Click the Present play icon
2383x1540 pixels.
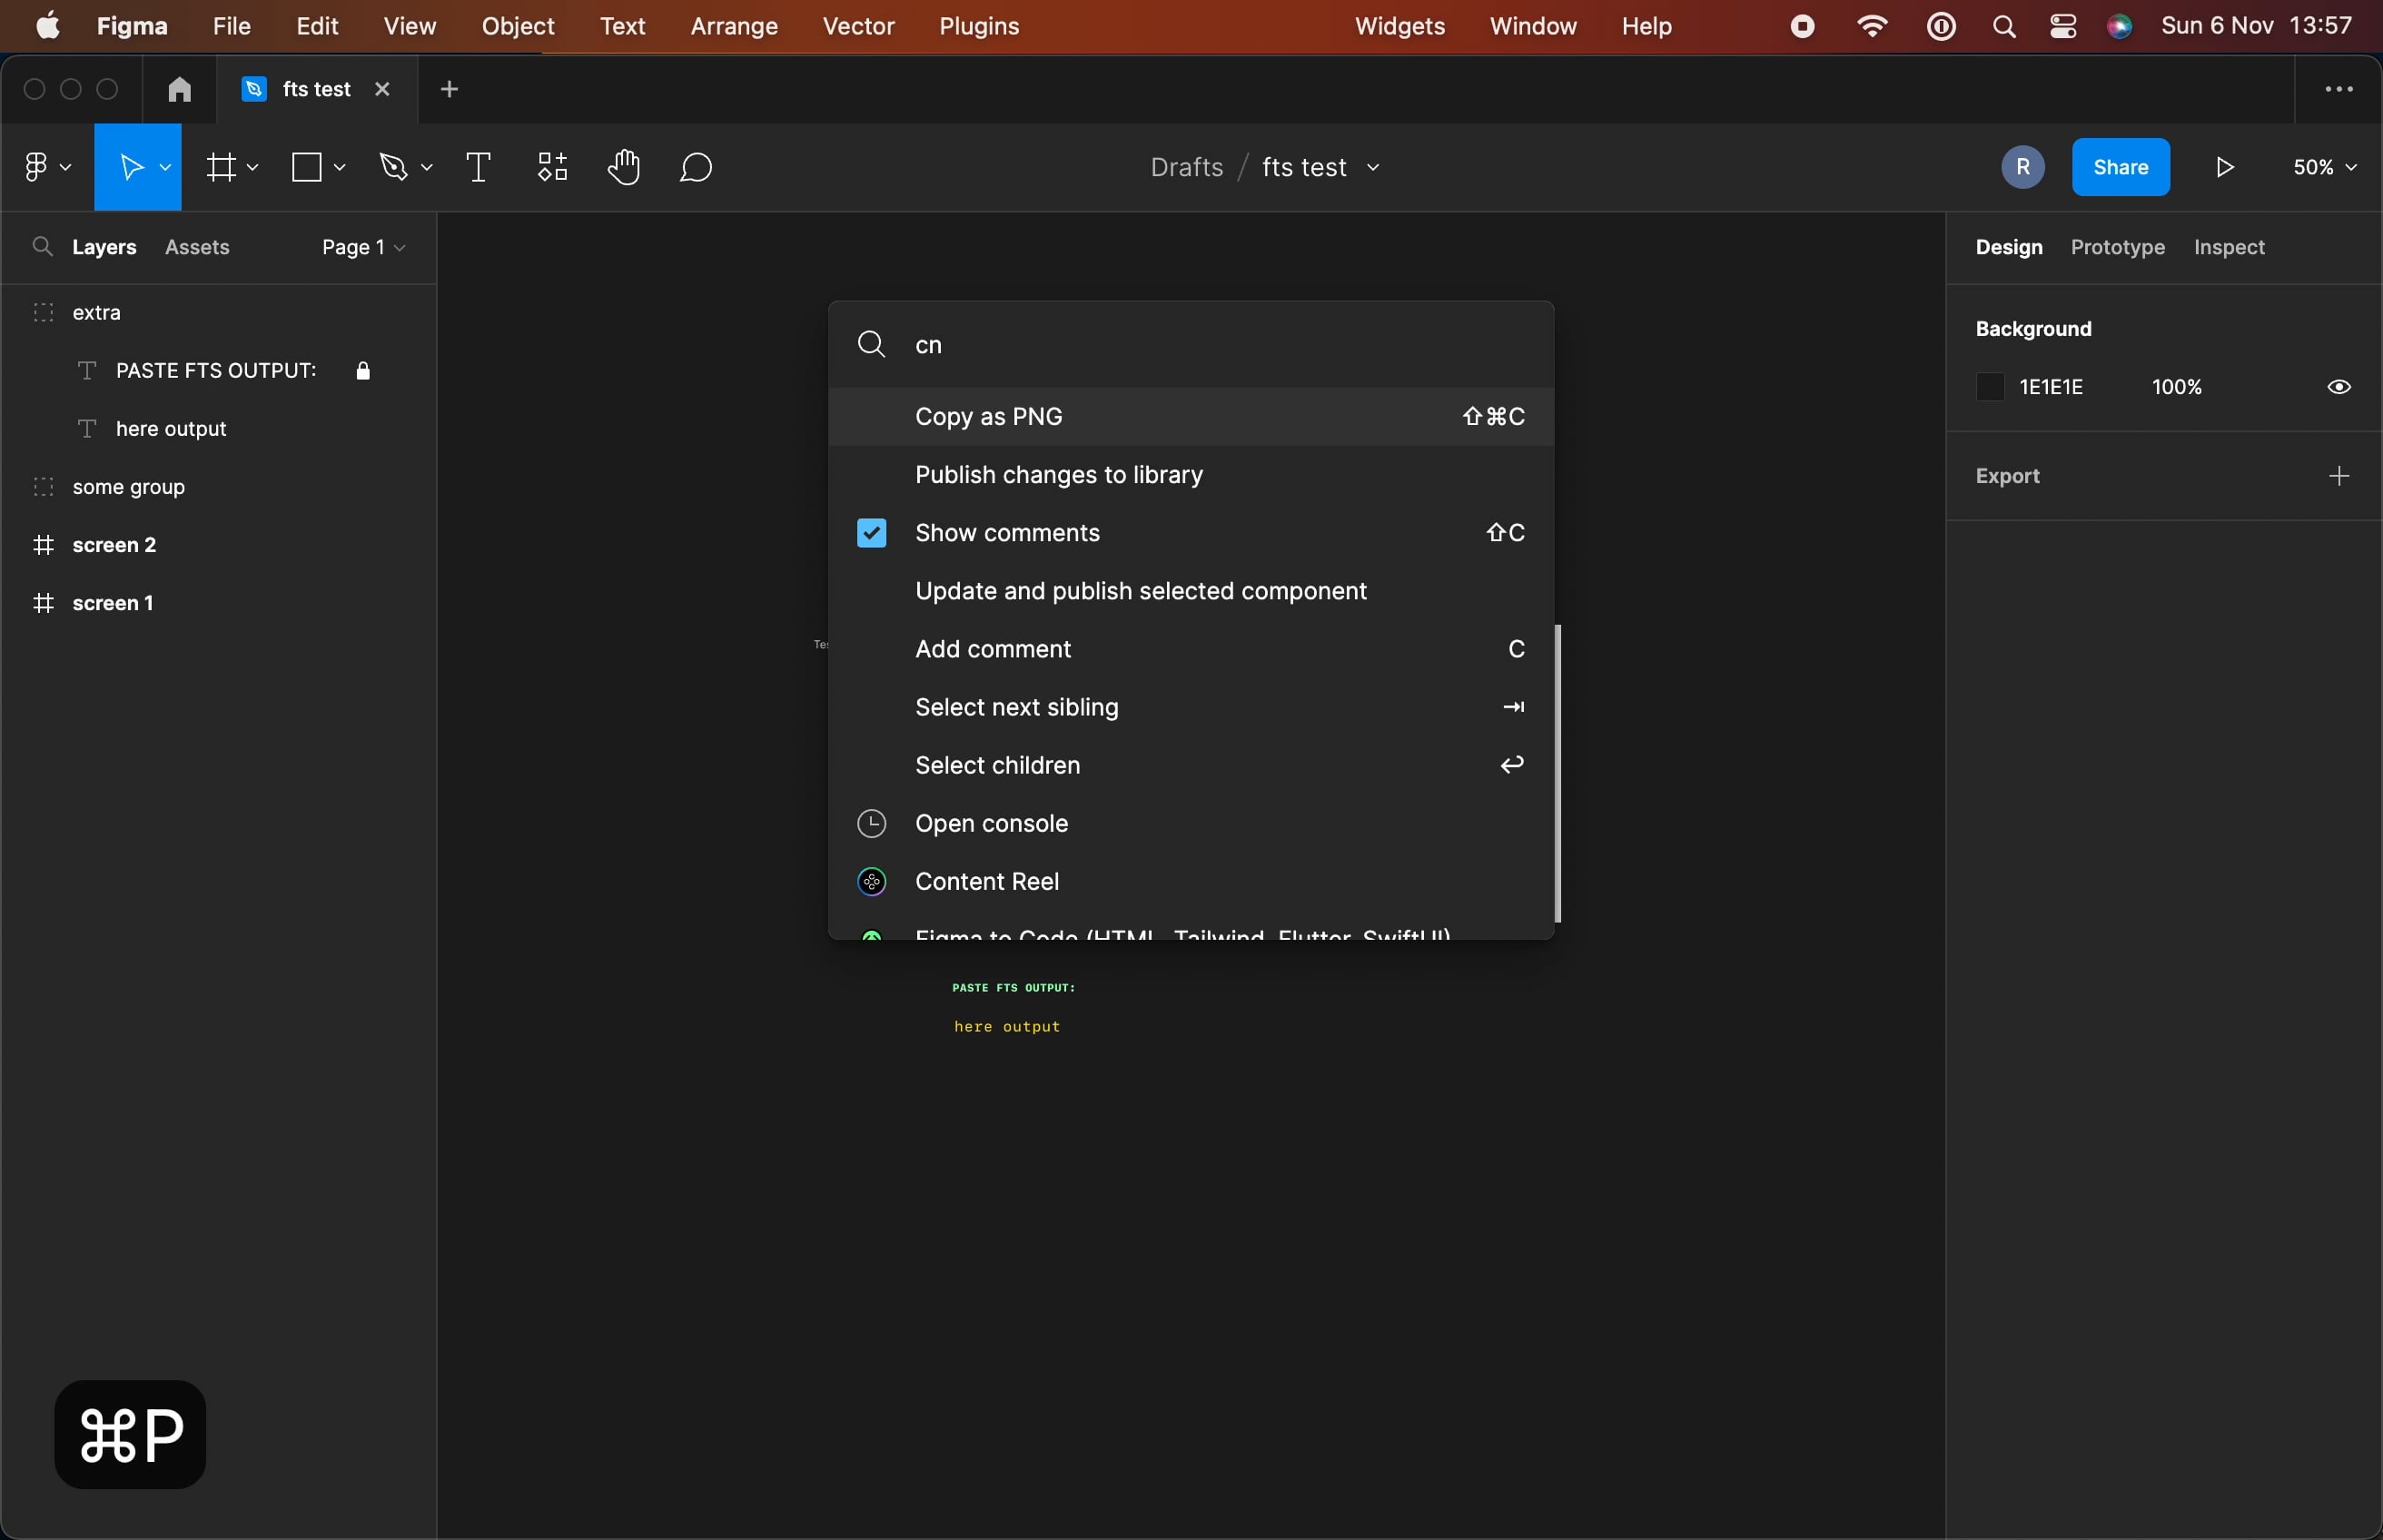point(2225,166)
